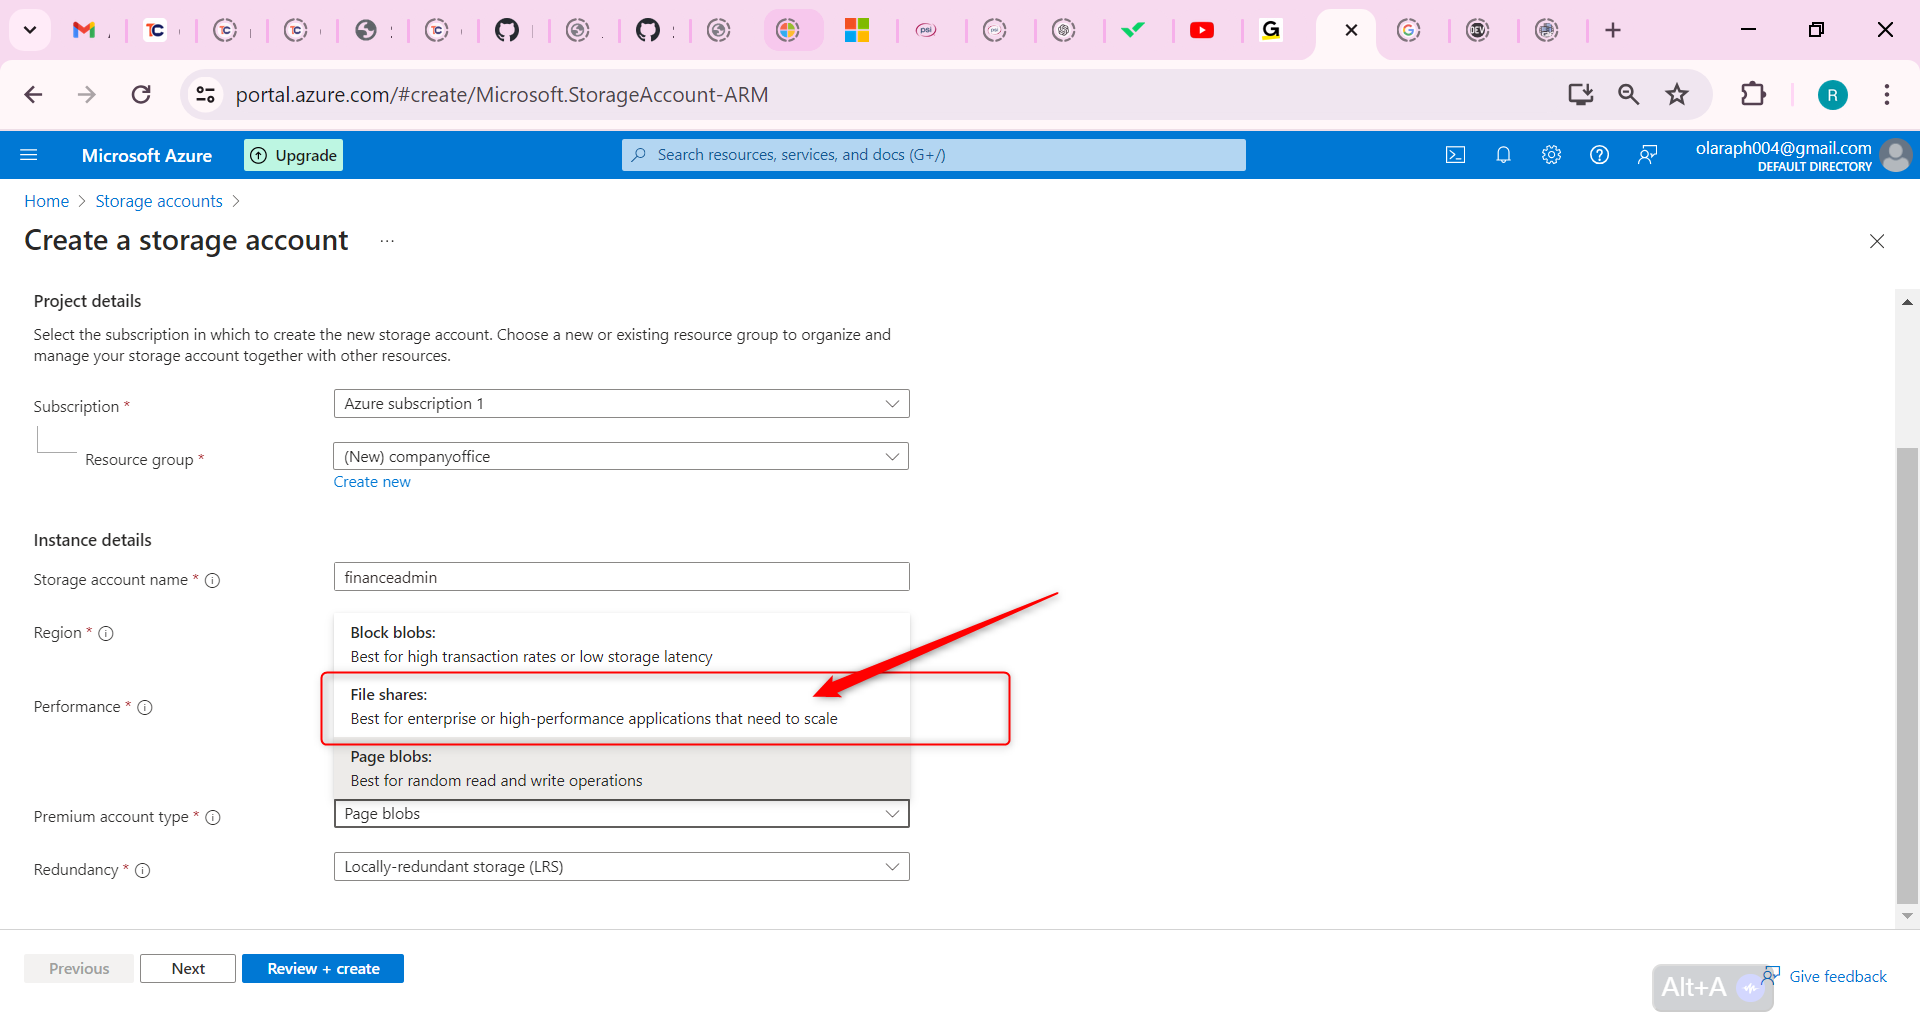This screenshot has width=1920, height=1020.
Task: Click the feedback person icon in the Azure header
Action: point(1647,155)
